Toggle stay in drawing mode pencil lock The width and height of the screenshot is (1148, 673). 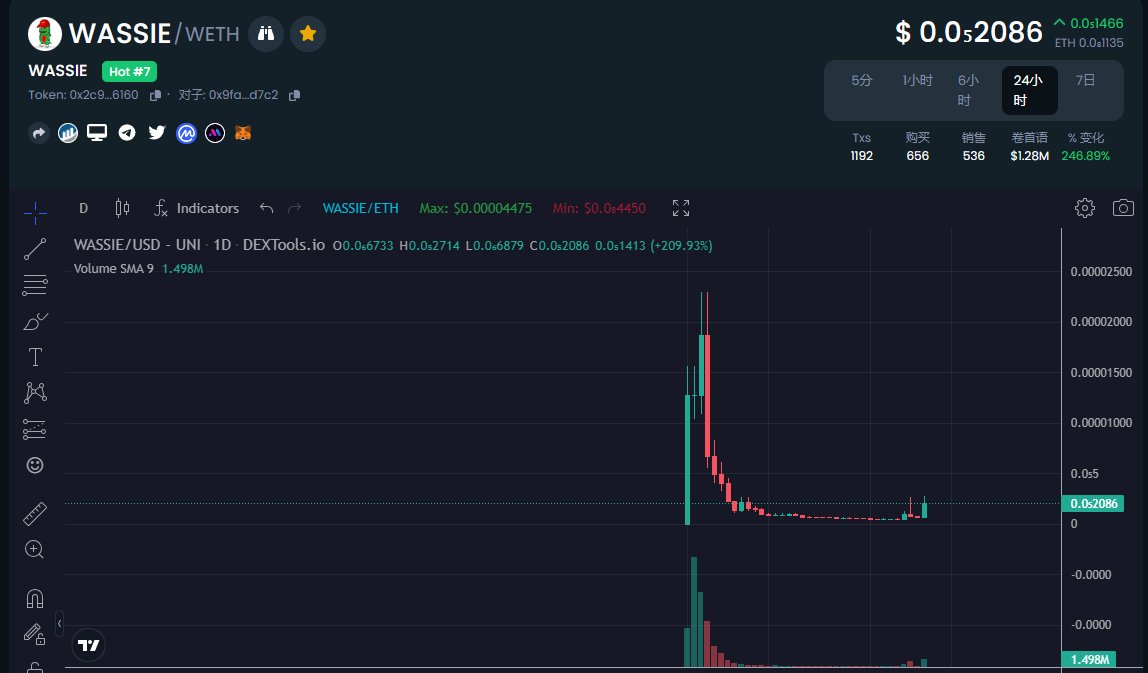tap(34, 634)
